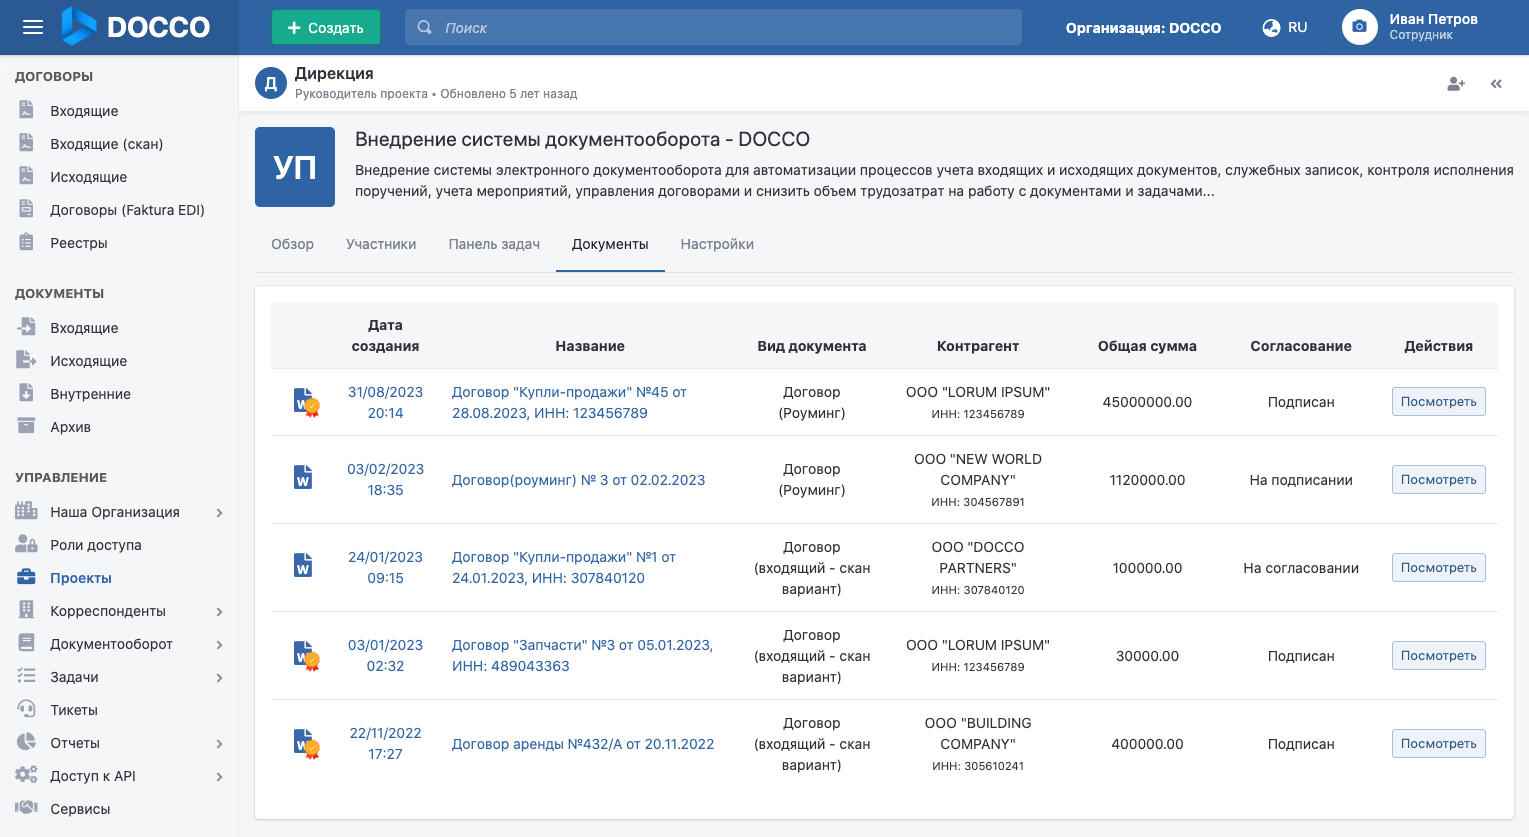This screenshot has width=1529, height=837.
Task: Click status На согласовании
Action: (1301, 568)
